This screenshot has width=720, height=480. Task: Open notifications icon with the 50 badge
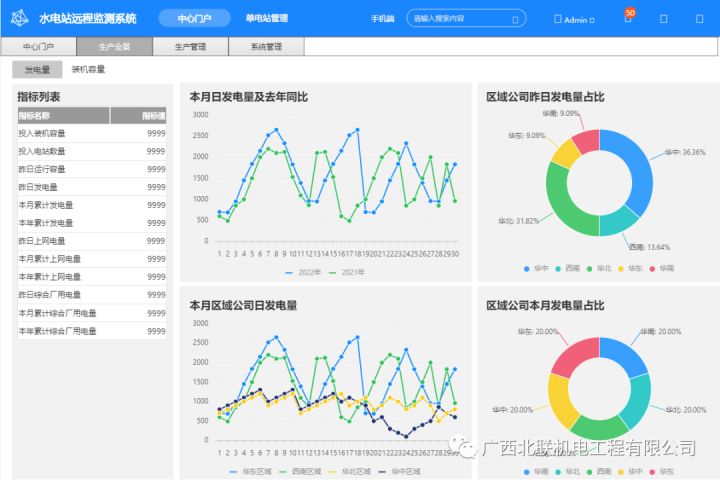pos(628,18)
